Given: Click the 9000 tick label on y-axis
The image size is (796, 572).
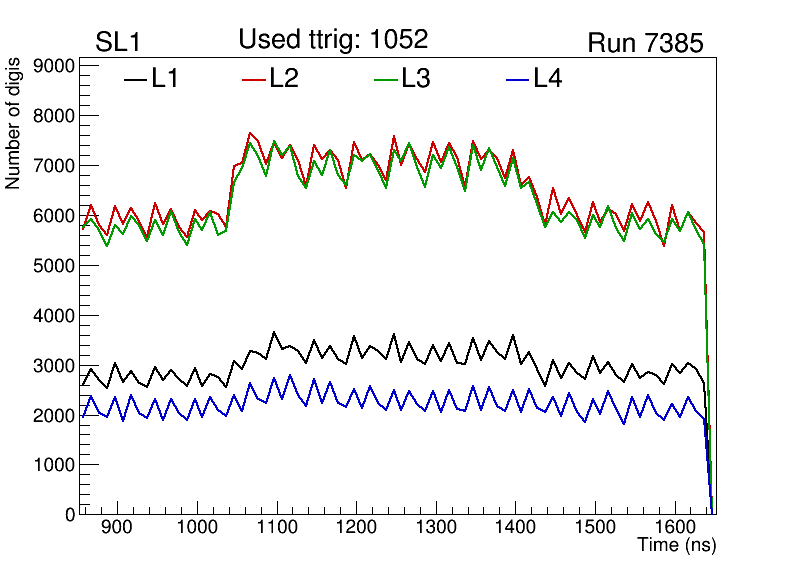Looking at the screenshot, I should coord(55,66).
